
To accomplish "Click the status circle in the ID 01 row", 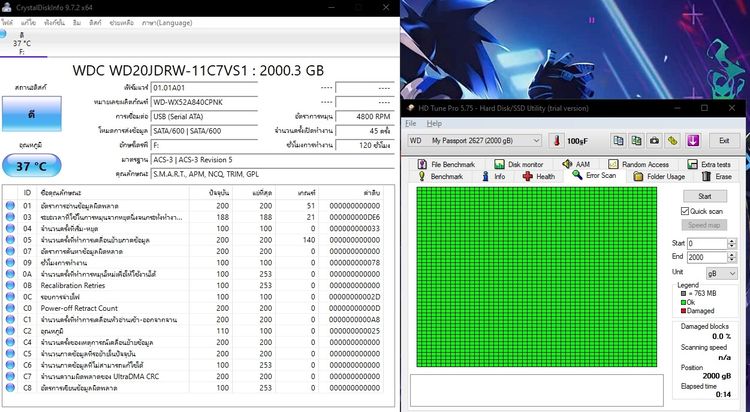I will click(x=10, y=206).
